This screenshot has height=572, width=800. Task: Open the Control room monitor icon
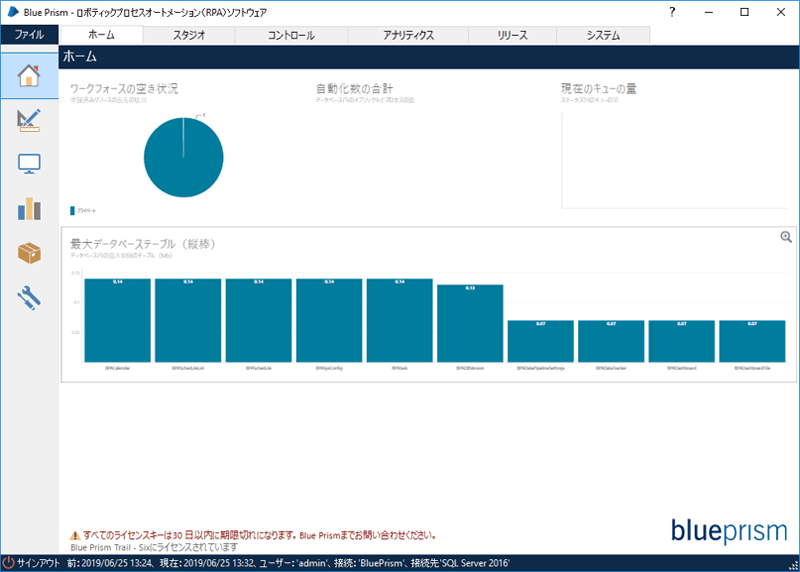29,164
